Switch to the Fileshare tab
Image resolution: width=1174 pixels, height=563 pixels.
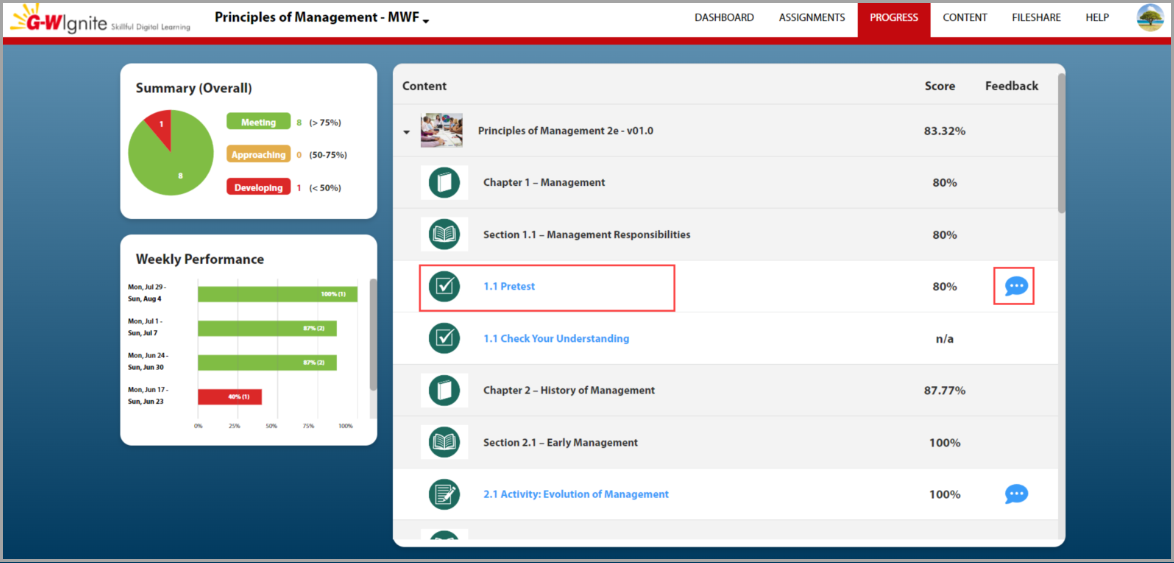(1036, 18)
